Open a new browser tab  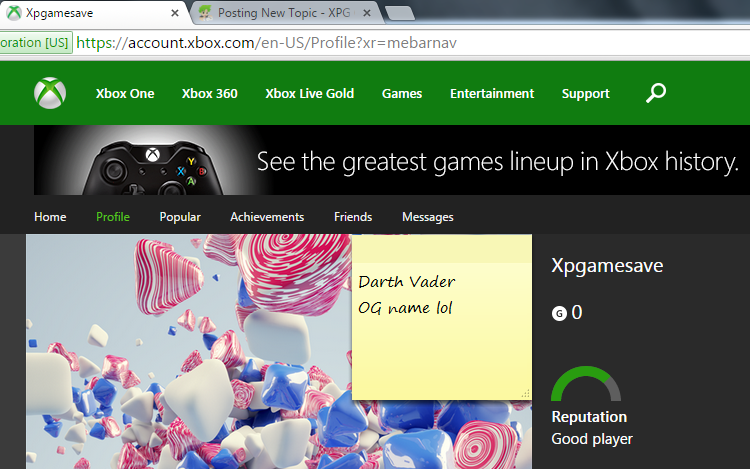pyautogui.click(x=400, y=13)
